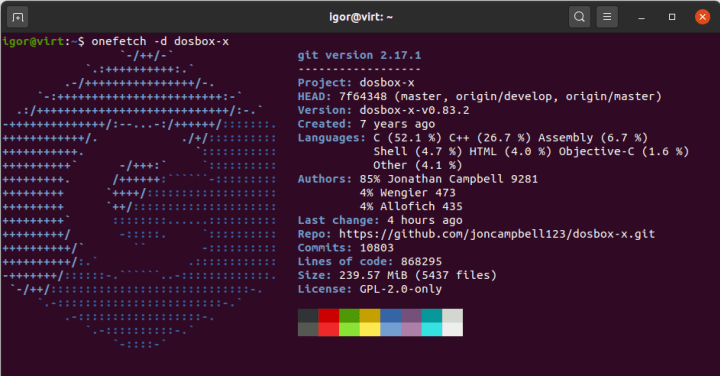The width and height of the screenshot is (720, 376).
Task: Click Lines of code 868295
Action: 370,262
